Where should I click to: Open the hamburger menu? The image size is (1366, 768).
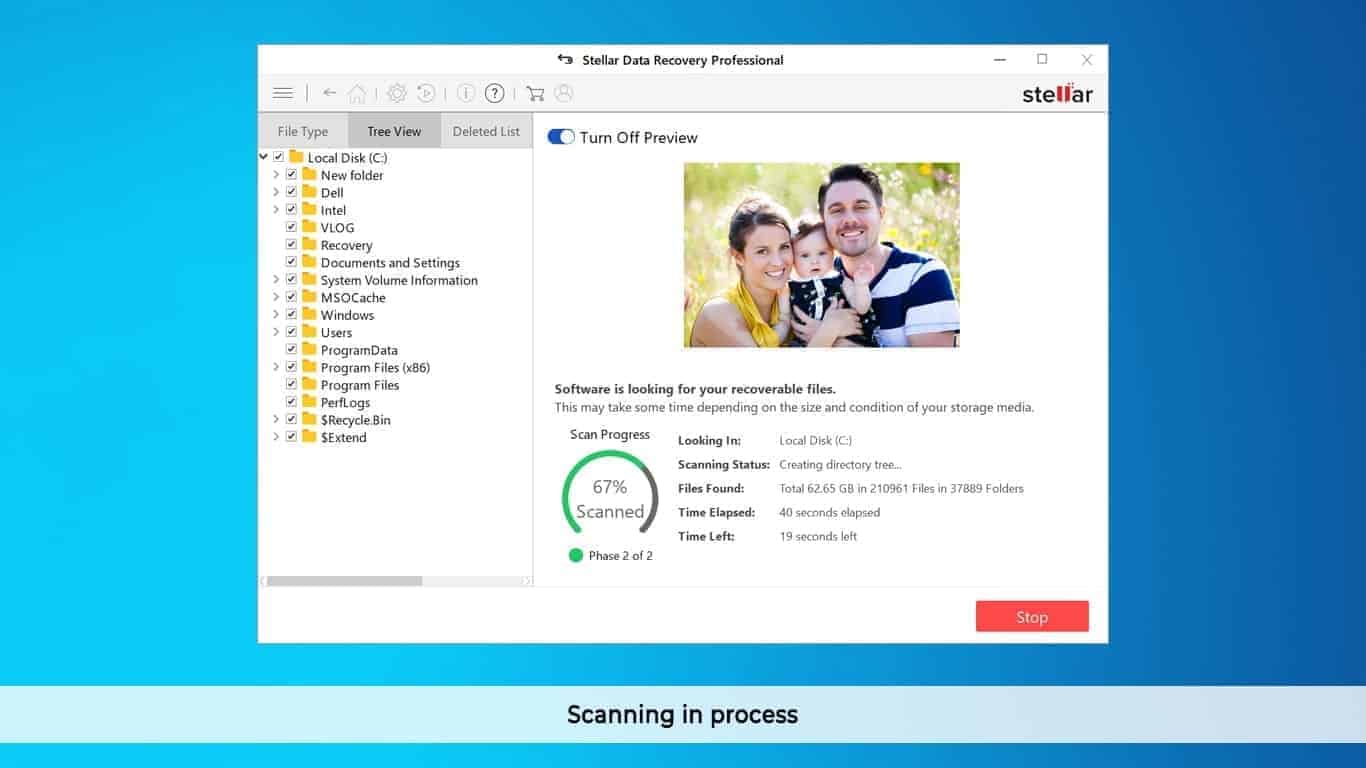(x=283, y=92)
